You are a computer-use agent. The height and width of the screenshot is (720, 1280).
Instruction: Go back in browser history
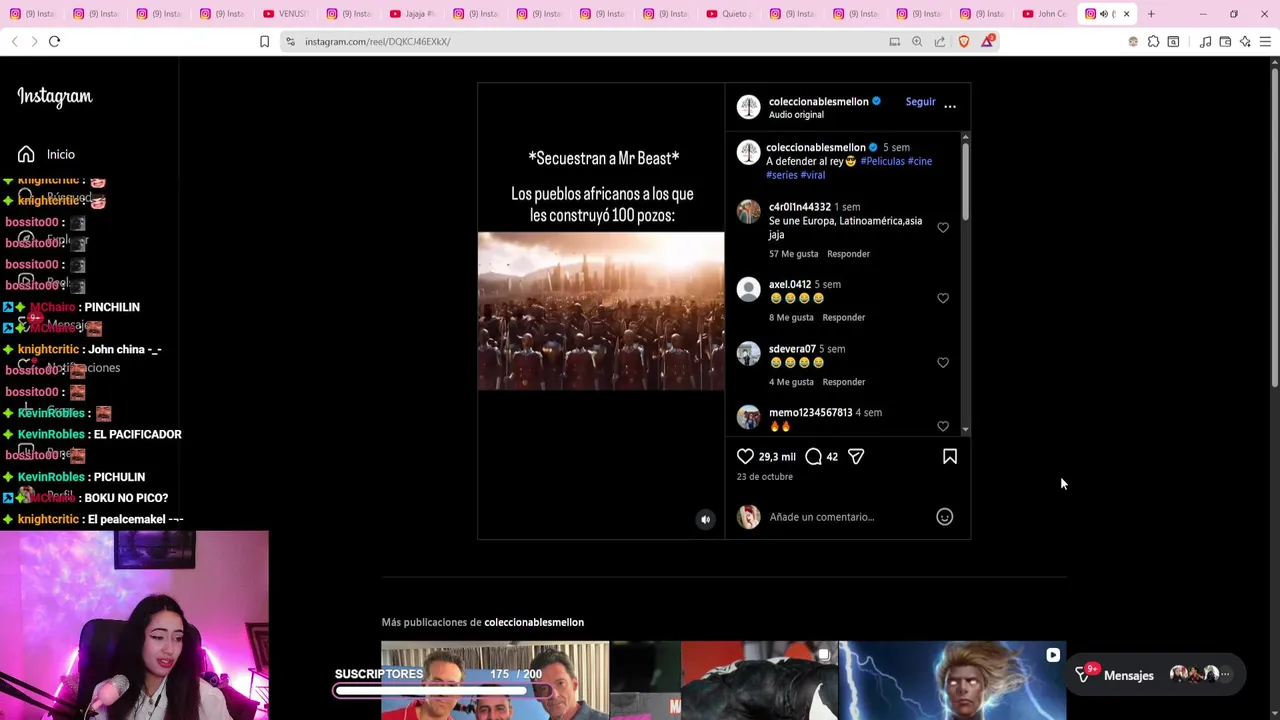[x=14, y=41]
